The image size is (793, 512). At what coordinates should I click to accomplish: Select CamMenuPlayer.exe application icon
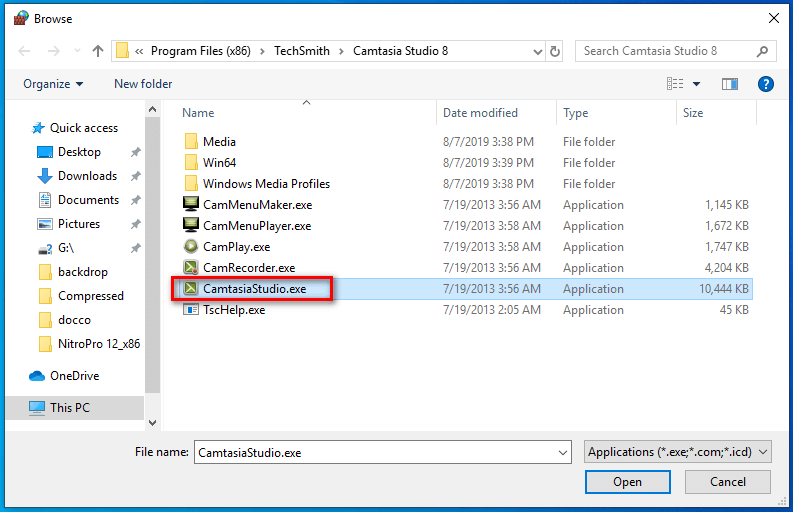191,226
